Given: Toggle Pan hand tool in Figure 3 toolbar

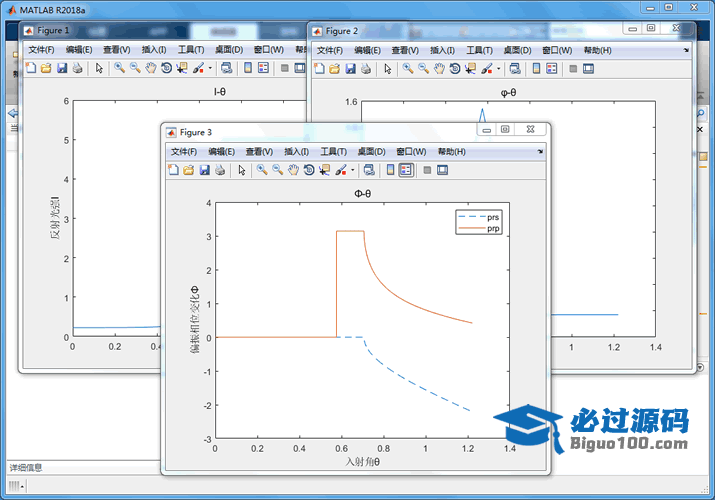Looking at the screenshot, I should tap(293, 170).
